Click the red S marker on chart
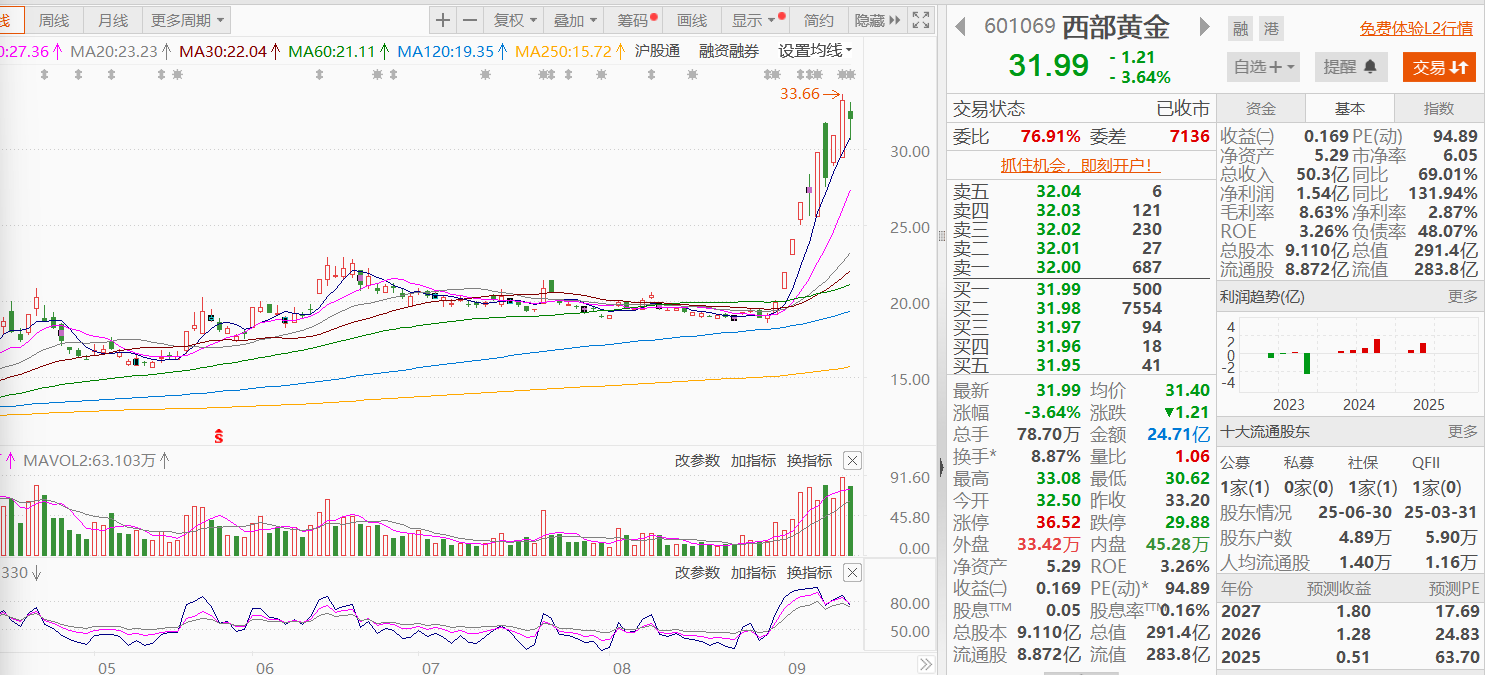Viewport: 1485px width, 675px height. coord(218,436)
